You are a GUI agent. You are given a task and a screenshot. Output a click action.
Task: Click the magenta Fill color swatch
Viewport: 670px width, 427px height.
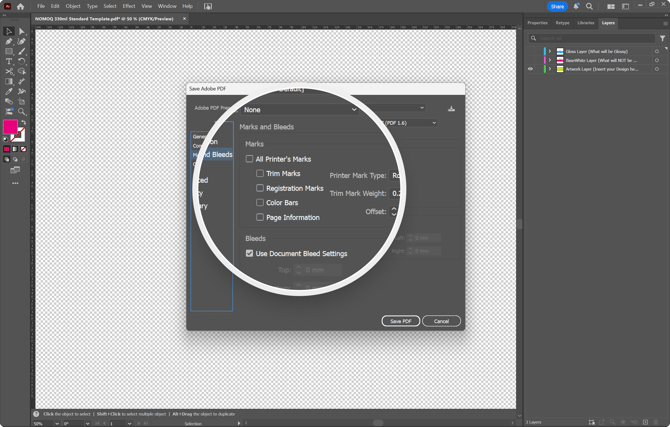point(10,128)
